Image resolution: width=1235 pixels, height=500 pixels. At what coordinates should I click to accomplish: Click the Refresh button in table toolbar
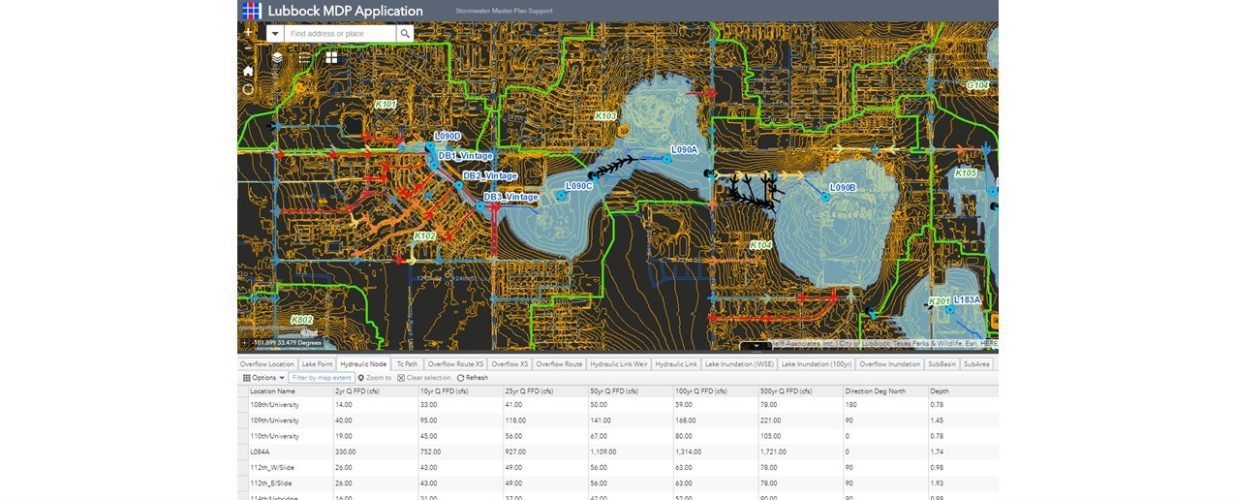[473, 378]
